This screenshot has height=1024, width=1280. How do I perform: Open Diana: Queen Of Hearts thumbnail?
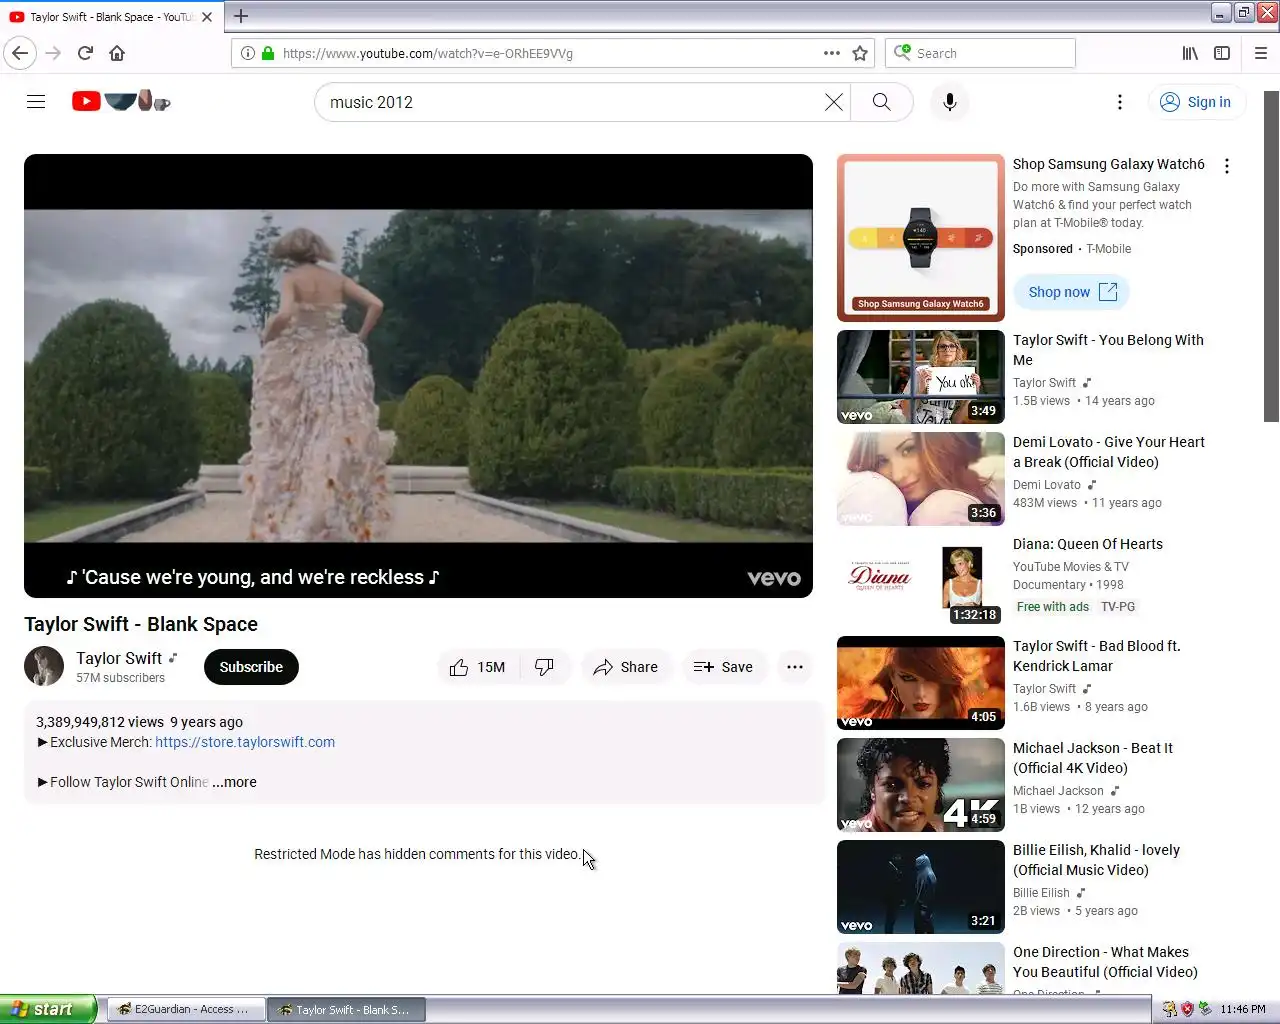pos(921,581)
